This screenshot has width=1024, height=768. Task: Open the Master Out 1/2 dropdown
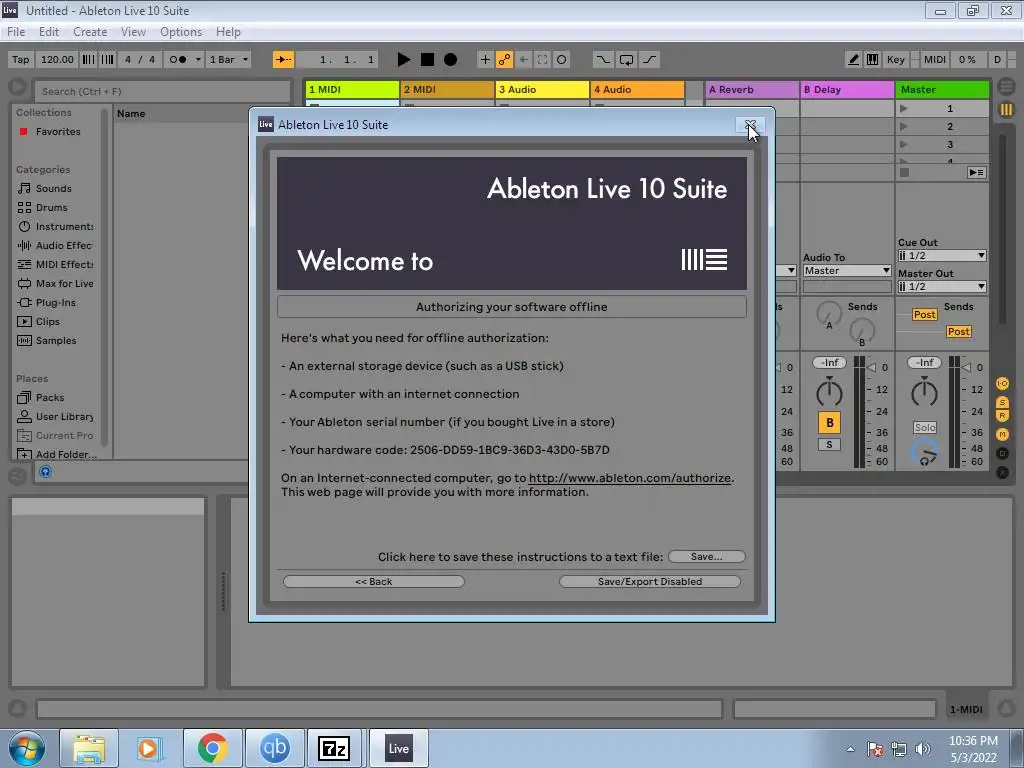coord(942,286)
